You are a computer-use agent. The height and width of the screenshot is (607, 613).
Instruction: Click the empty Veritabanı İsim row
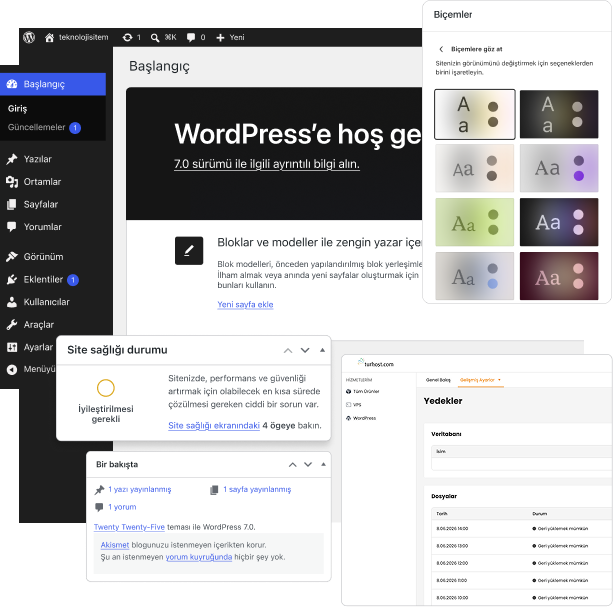coord(522,464)
